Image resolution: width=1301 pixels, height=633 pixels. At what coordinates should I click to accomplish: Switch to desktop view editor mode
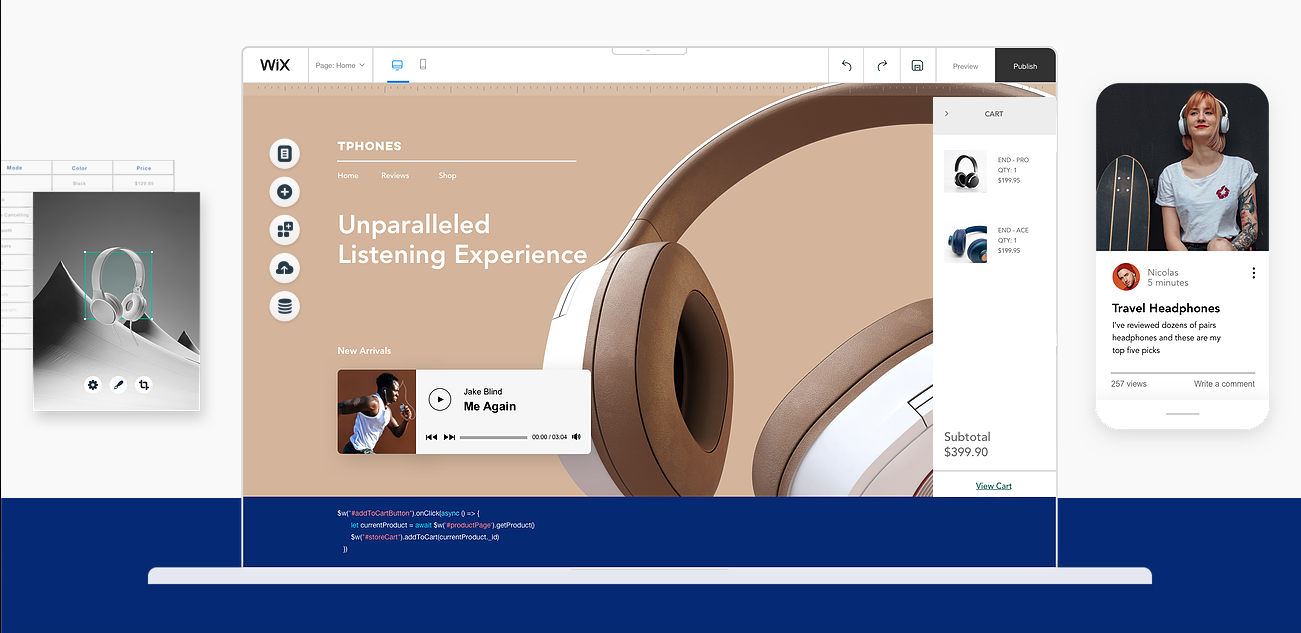tap(397, 65)
